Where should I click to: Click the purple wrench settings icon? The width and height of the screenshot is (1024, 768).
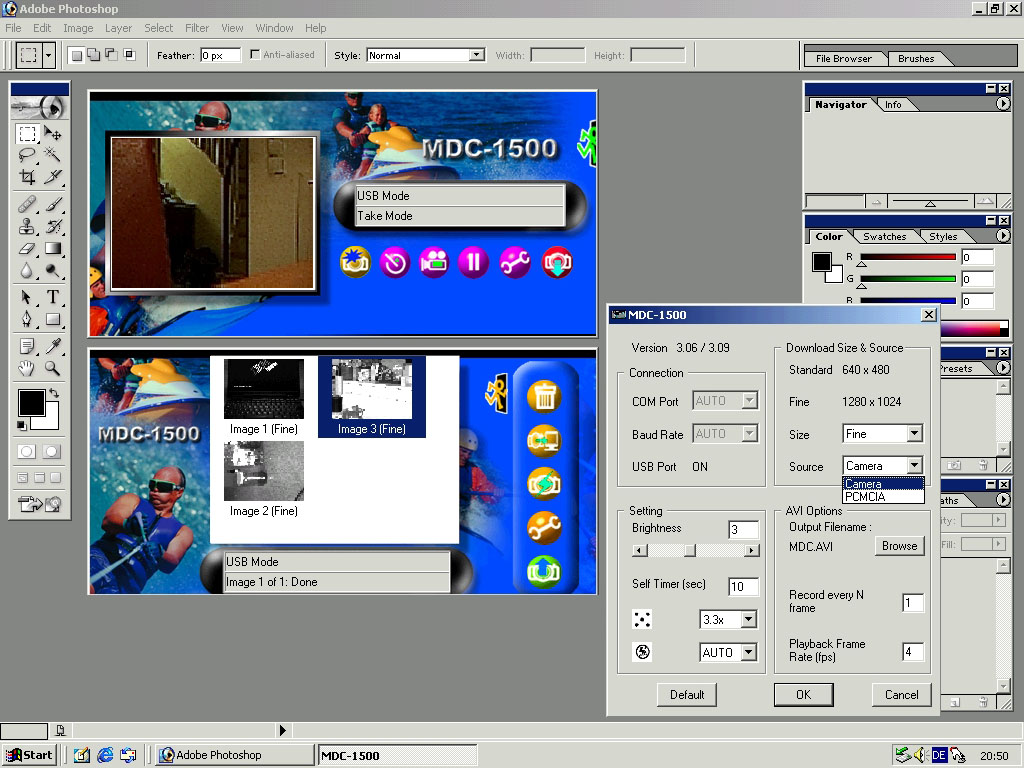click(x=515, y=263)
